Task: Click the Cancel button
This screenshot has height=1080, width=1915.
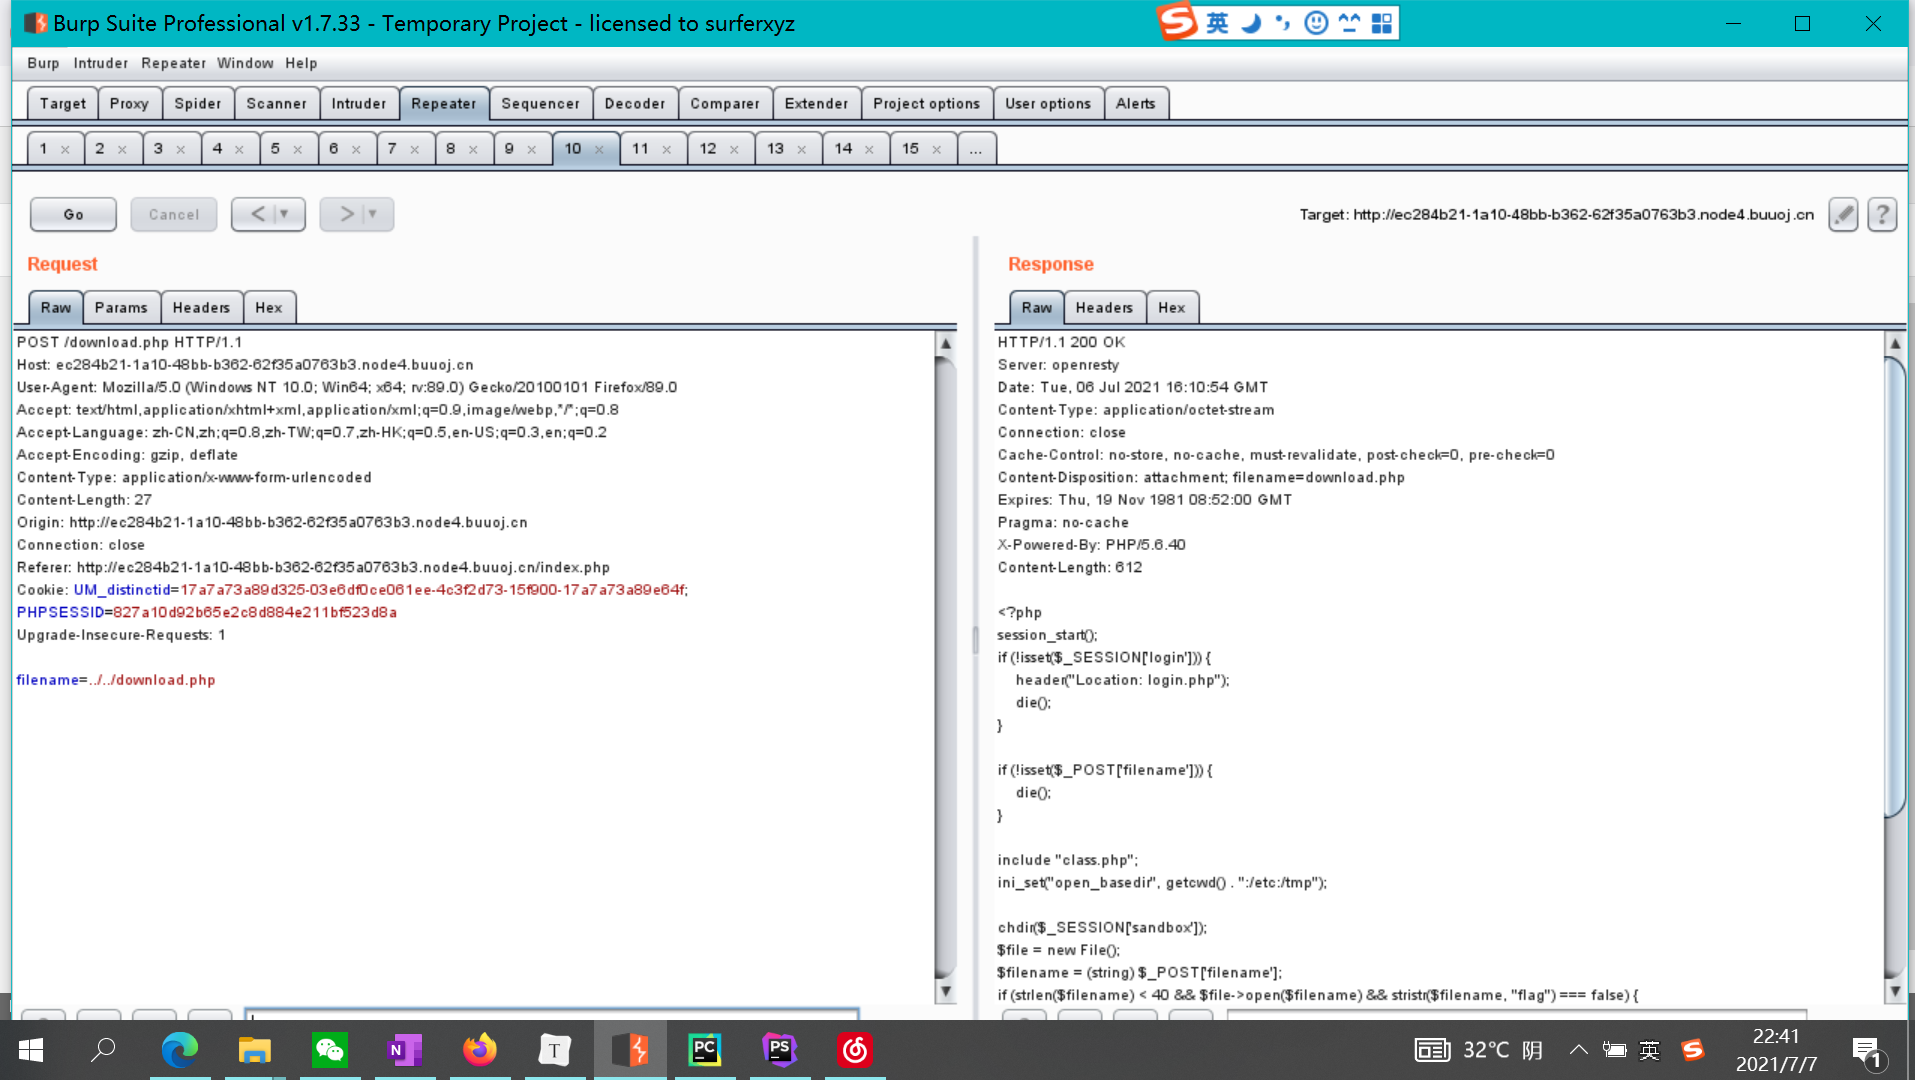Action: click(174, 214)
